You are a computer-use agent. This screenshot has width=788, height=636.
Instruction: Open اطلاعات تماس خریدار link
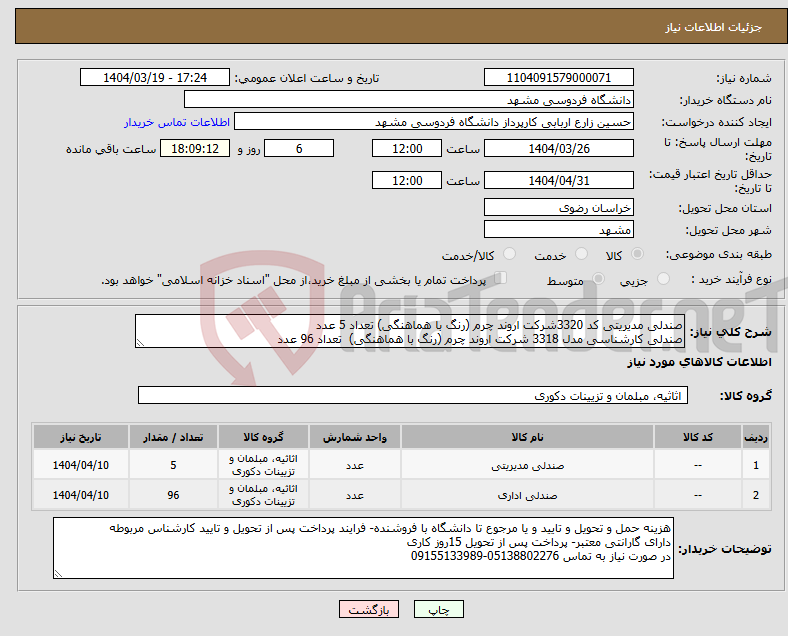pyautogui.click(x=176, y=122)
